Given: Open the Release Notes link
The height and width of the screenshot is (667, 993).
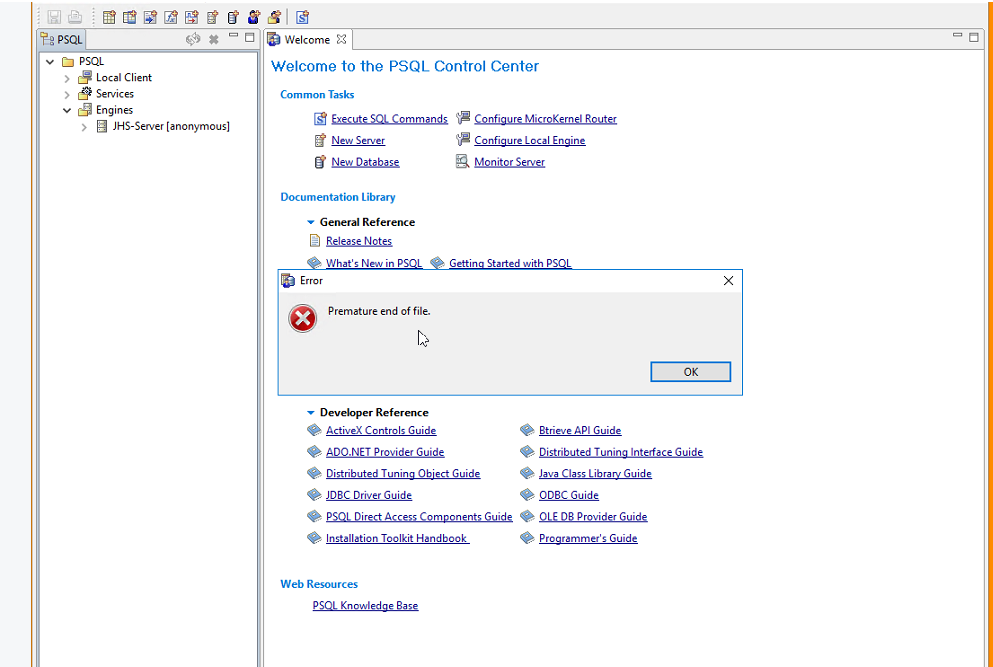Looking at the screenshot, I should 358,241.
